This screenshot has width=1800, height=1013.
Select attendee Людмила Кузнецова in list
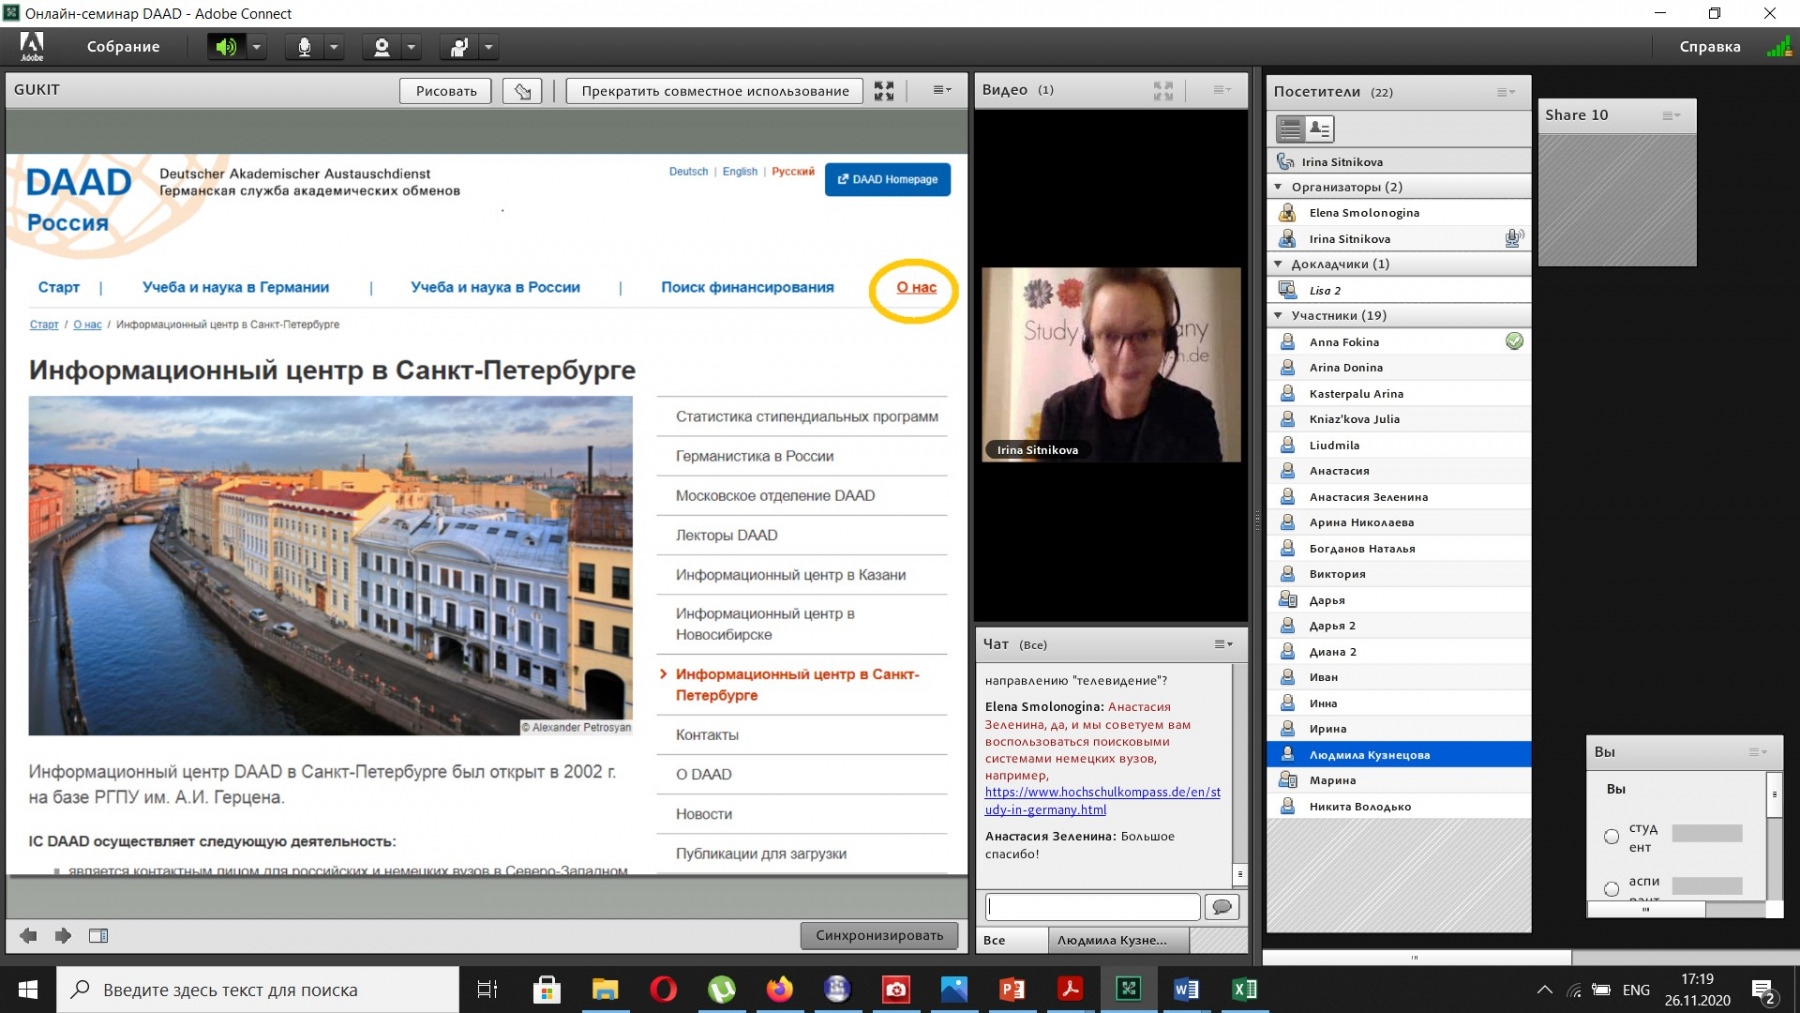click(1399, 754)
